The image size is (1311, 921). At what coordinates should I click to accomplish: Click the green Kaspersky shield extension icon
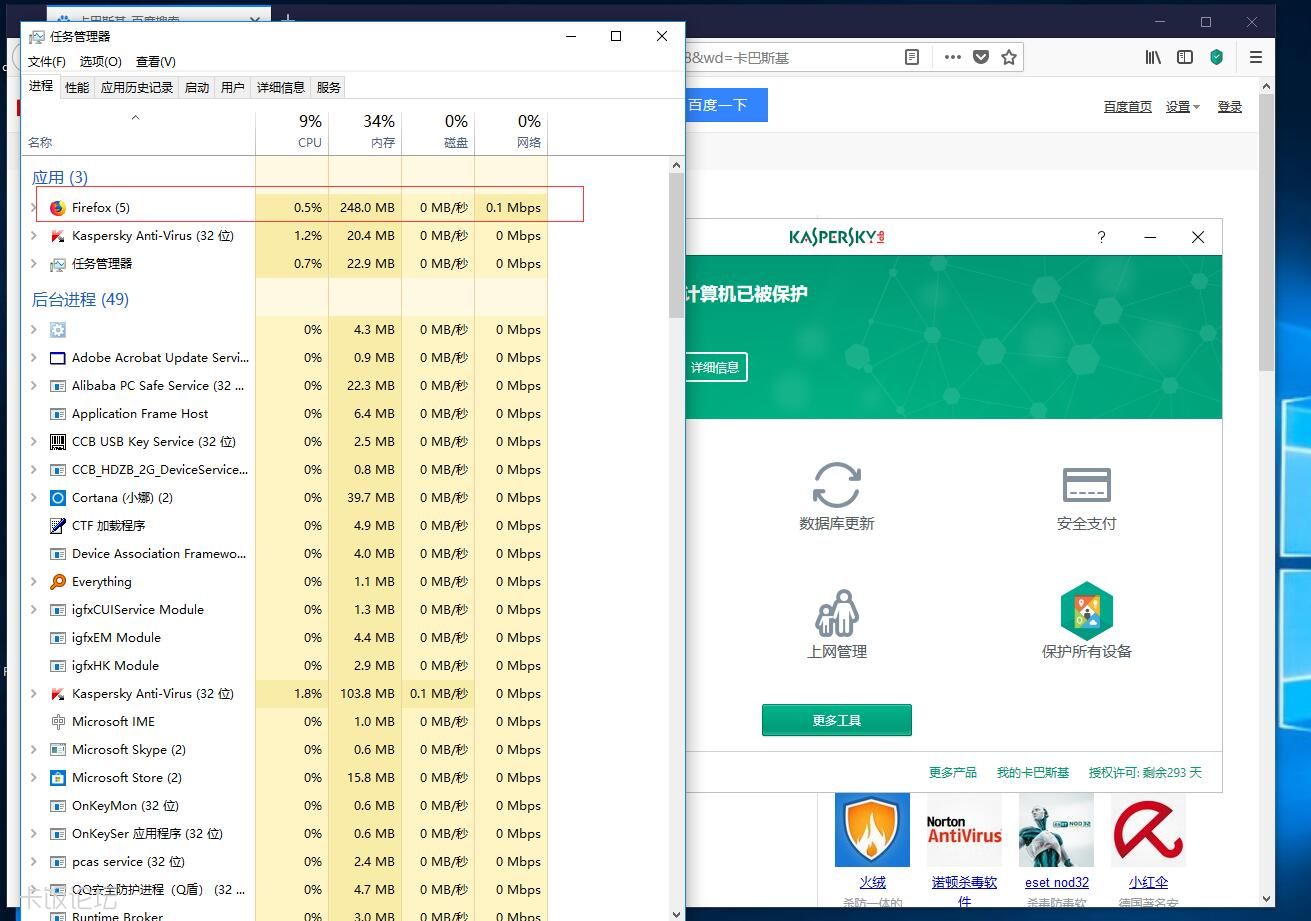click(x=1217, y=57)
